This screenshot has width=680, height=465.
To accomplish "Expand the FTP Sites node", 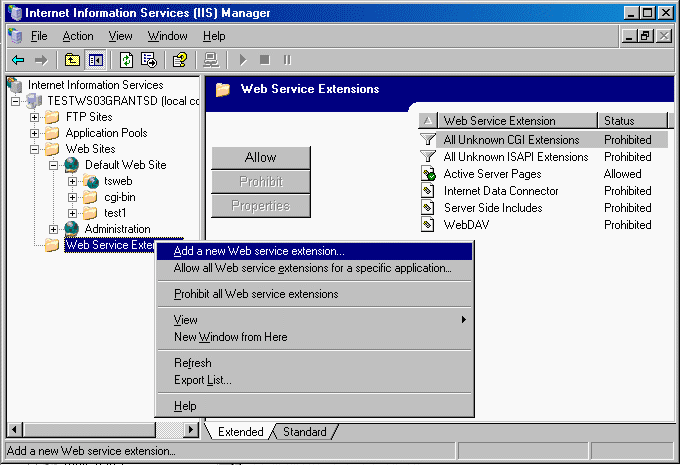I will coord(35,118).
